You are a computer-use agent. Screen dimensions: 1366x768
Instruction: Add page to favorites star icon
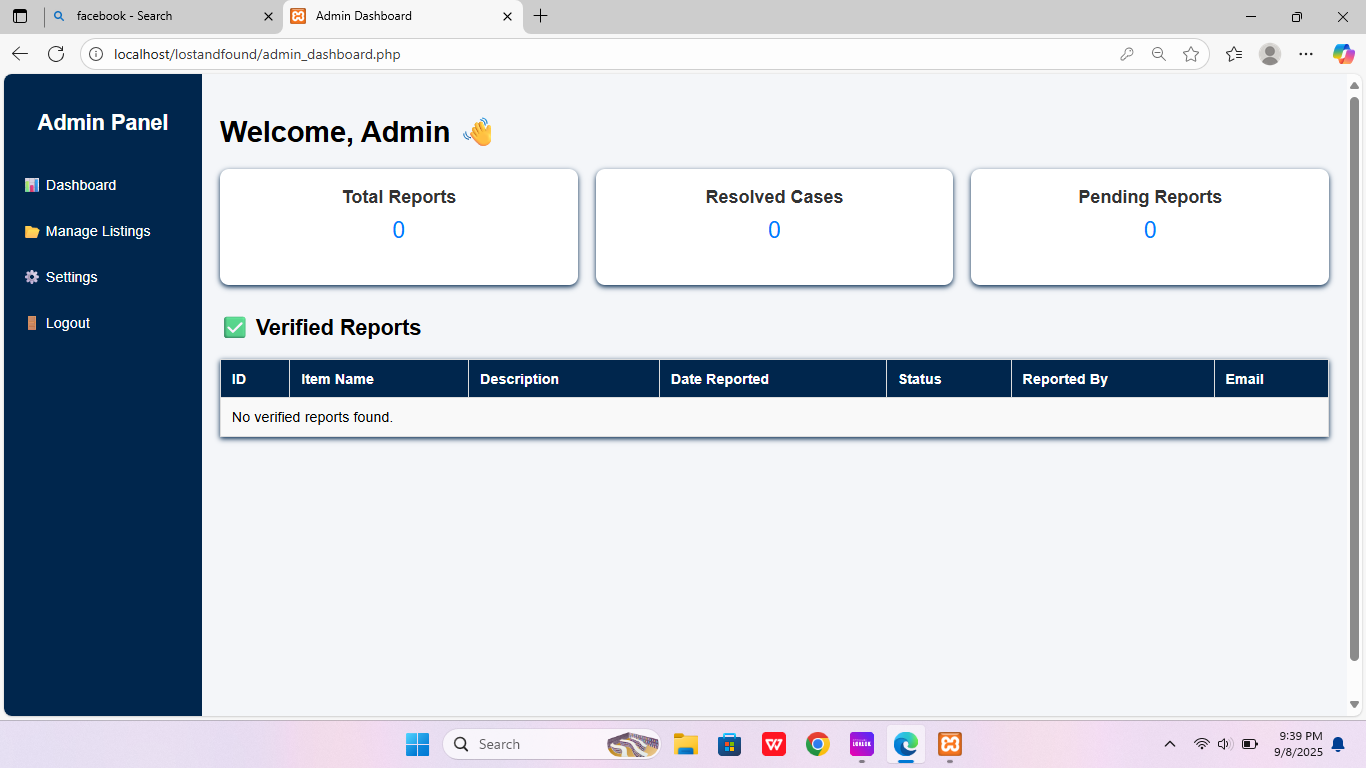pyautogui.click(x=1190, y=54)
